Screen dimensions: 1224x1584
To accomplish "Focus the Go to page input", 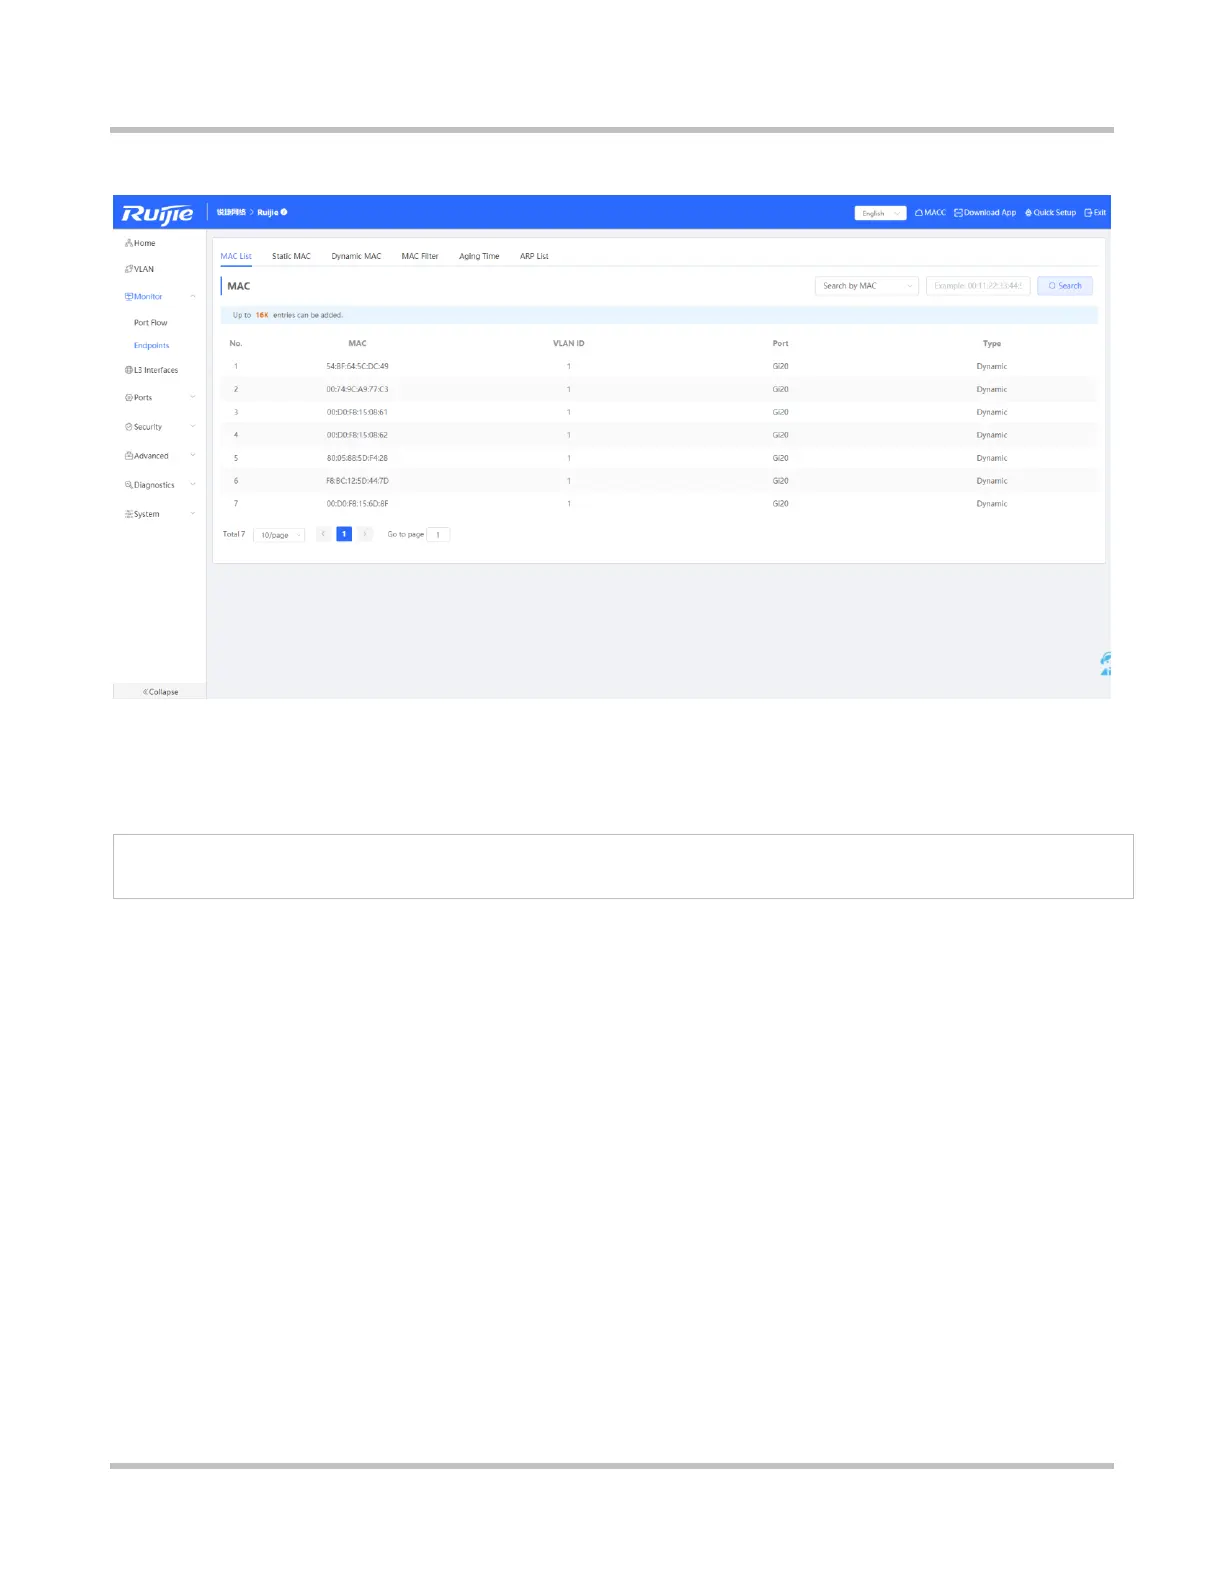I will 438,535.
